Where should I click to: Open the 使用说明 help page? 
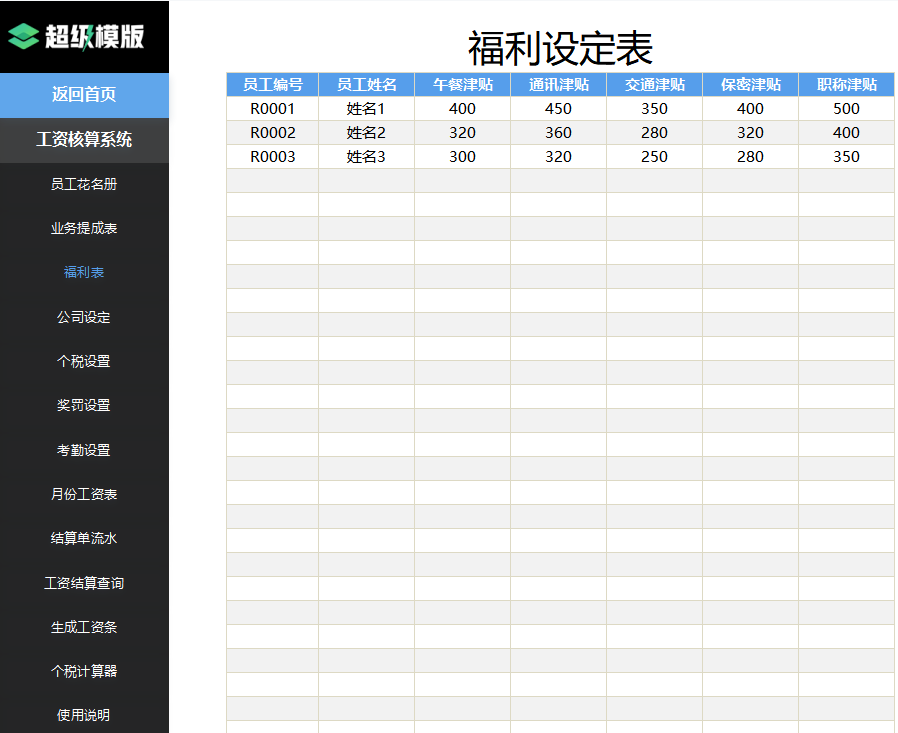85,714
